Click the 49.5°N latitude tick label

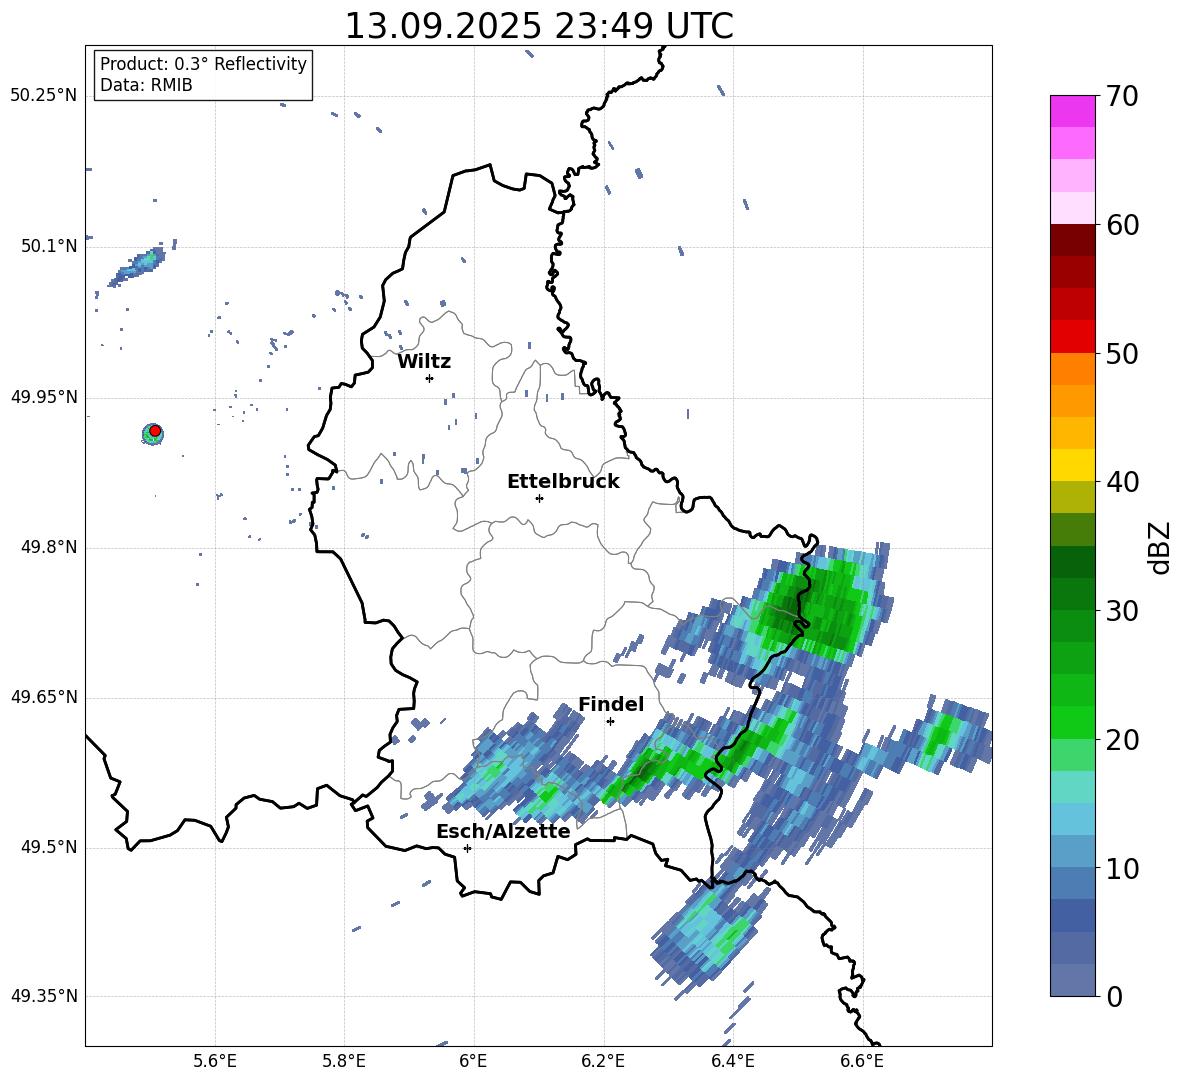coord(49,847)
